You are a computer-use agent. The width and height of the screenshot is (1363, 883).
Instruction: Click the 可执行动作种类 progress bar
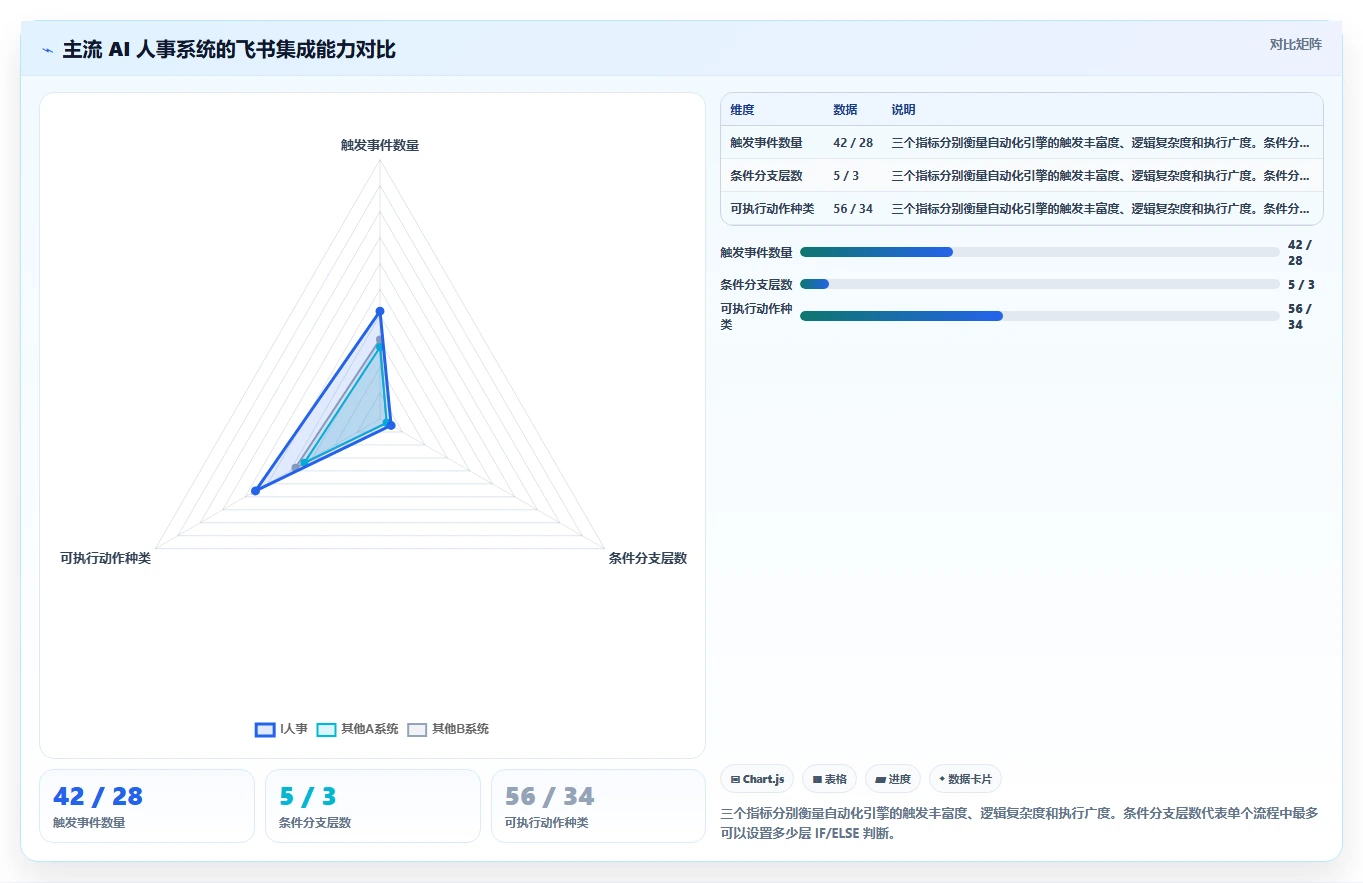tap(1040, 316)
